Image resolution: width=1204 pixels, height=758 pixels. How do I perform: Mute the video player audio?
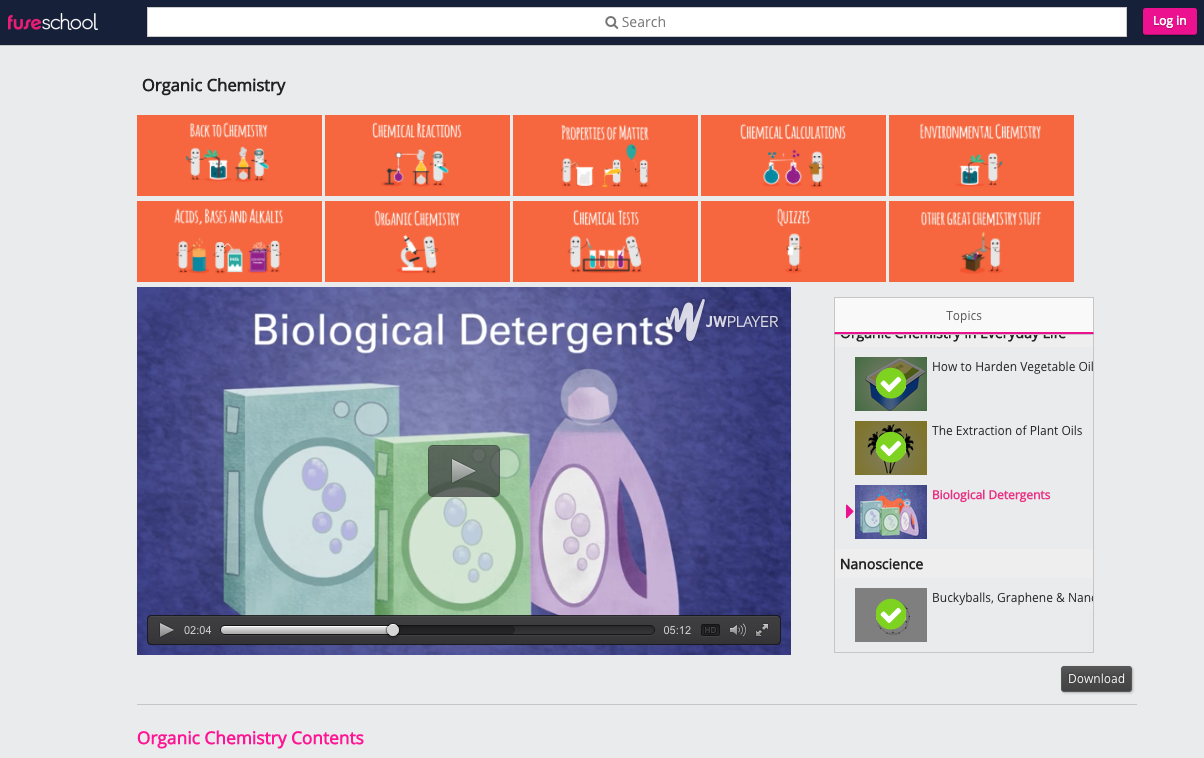pos(737,630)
